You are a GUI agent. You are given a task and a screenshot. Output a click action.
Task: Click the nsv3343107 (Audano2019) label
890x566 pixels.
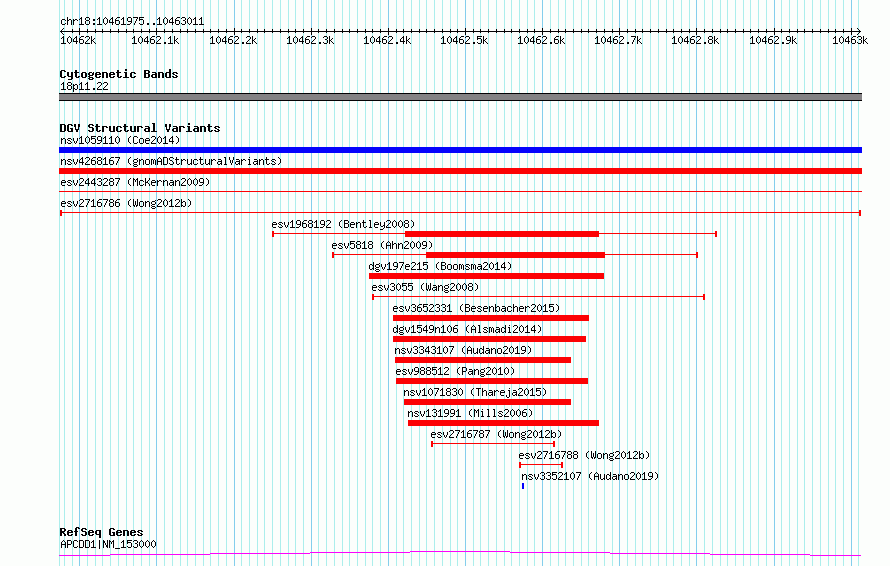coord(463,350)
